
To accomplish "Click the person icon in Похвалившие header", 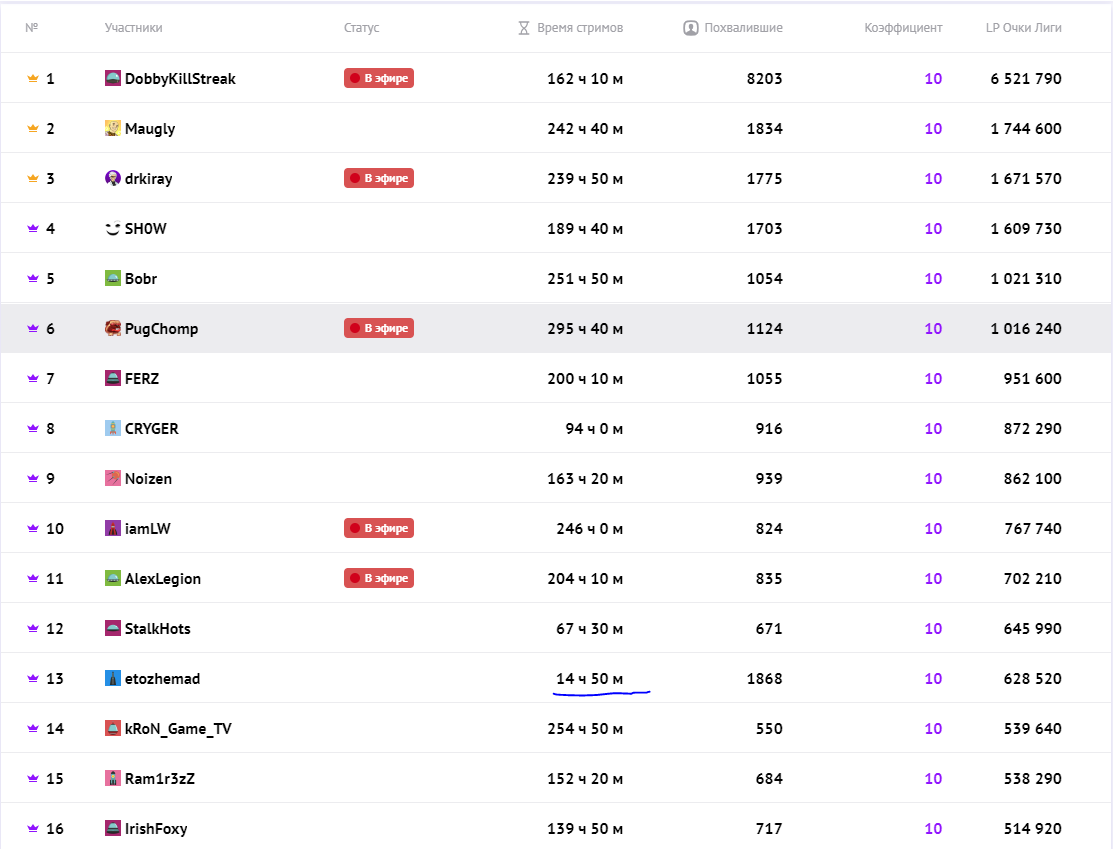I will [x=691, y=28].
